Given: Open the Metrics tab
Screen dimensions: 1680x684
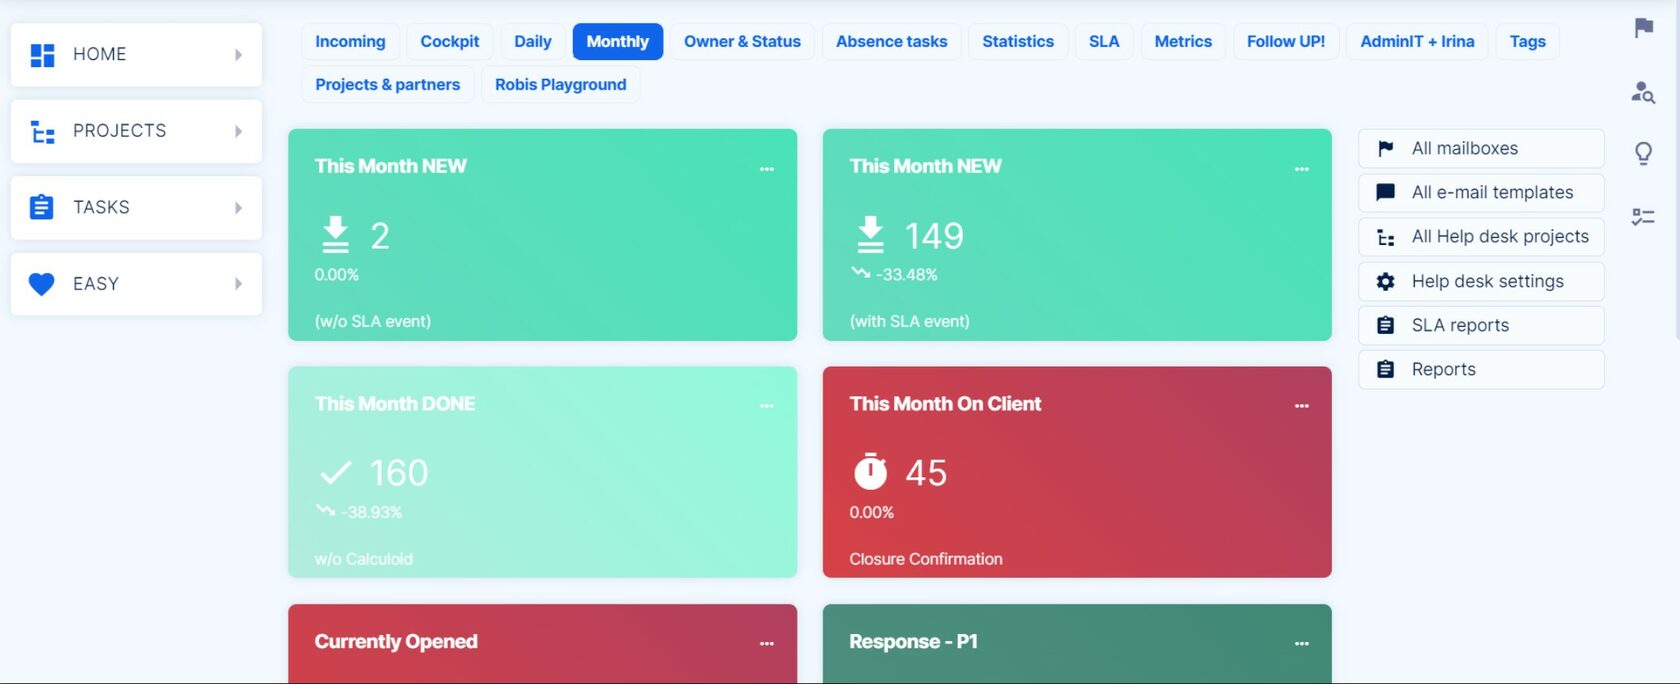Looking at the screenshot, I should coord(1183,42).
